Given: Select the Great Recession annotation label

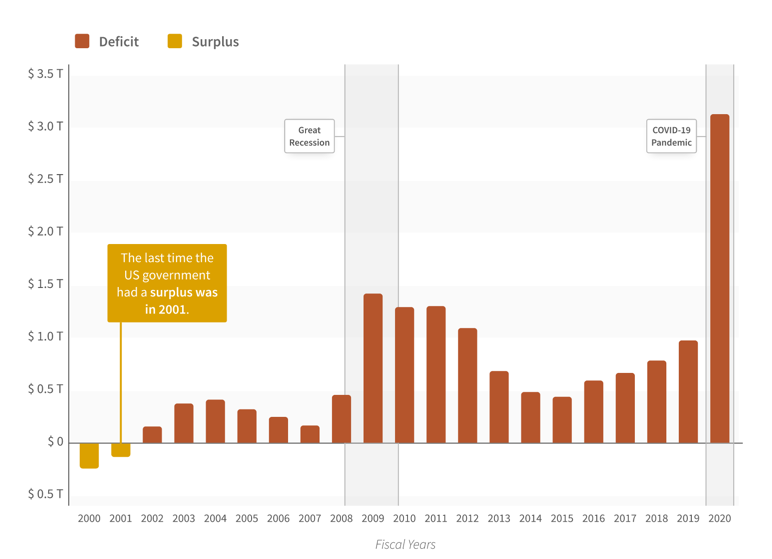Looking at the screenshot, I should tap(309, 136).
